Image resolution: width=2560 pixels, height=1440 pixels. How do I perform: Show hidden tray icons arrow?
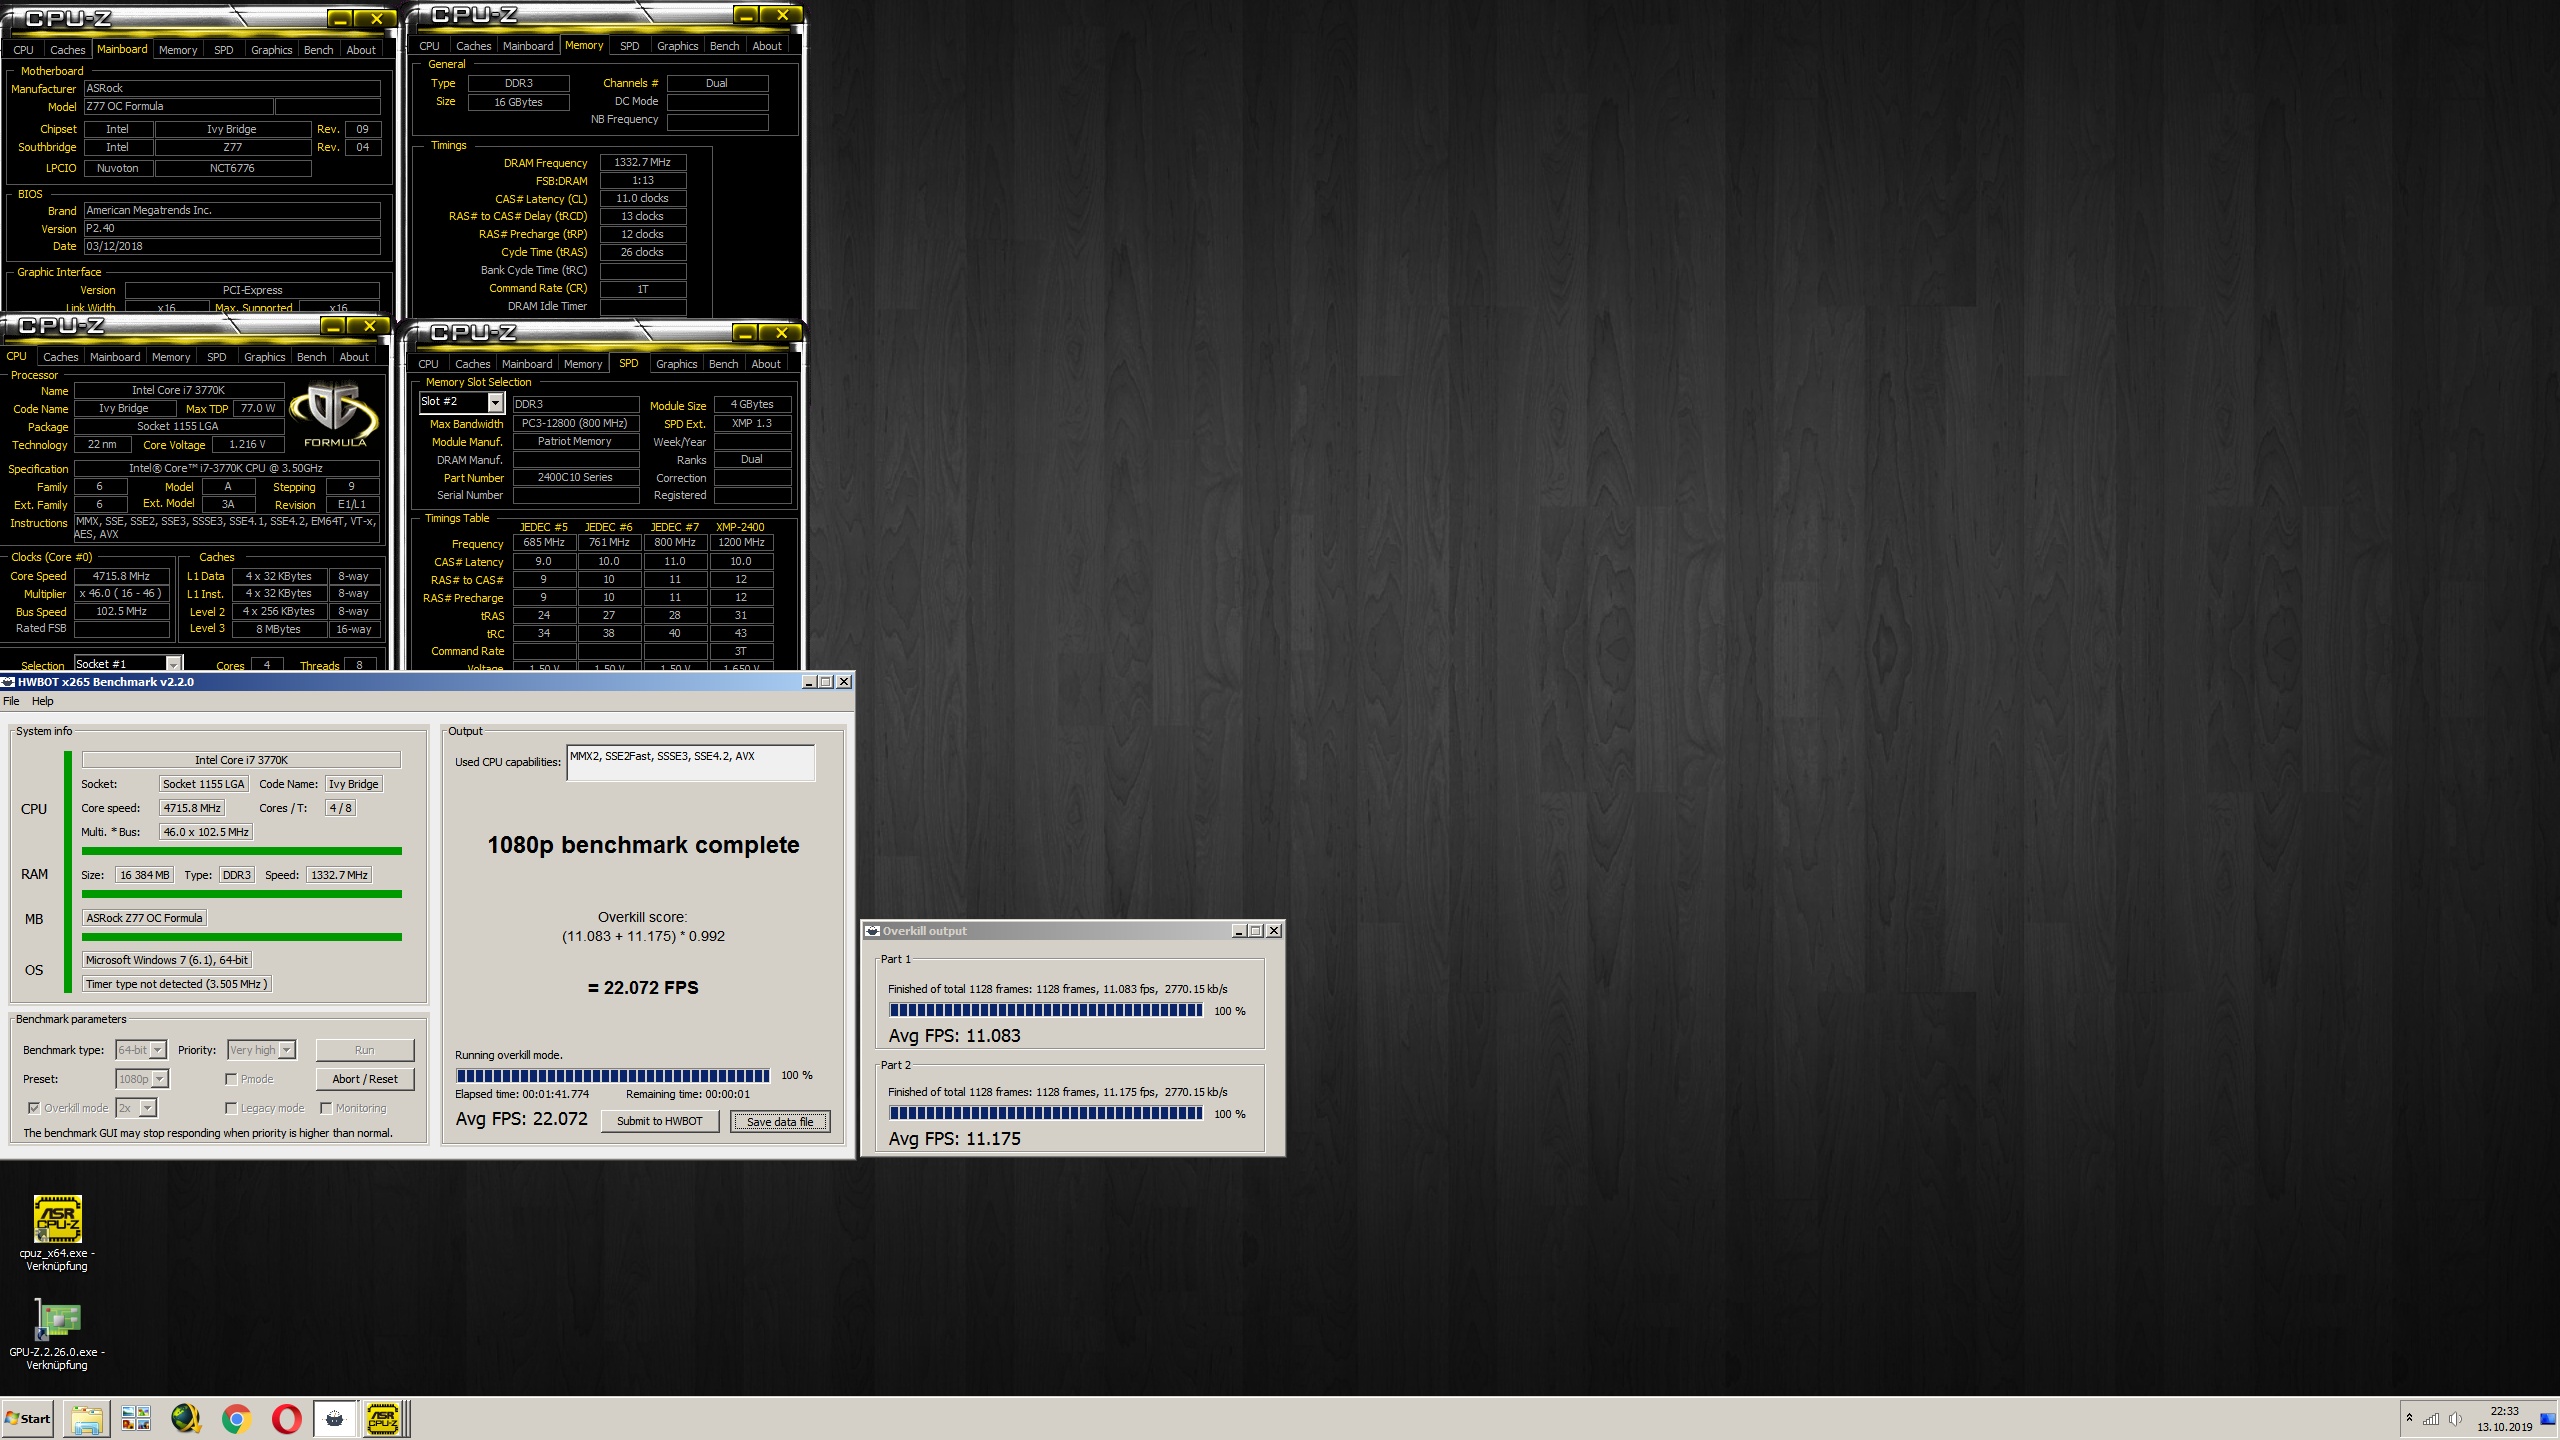click(2409, 1418)
